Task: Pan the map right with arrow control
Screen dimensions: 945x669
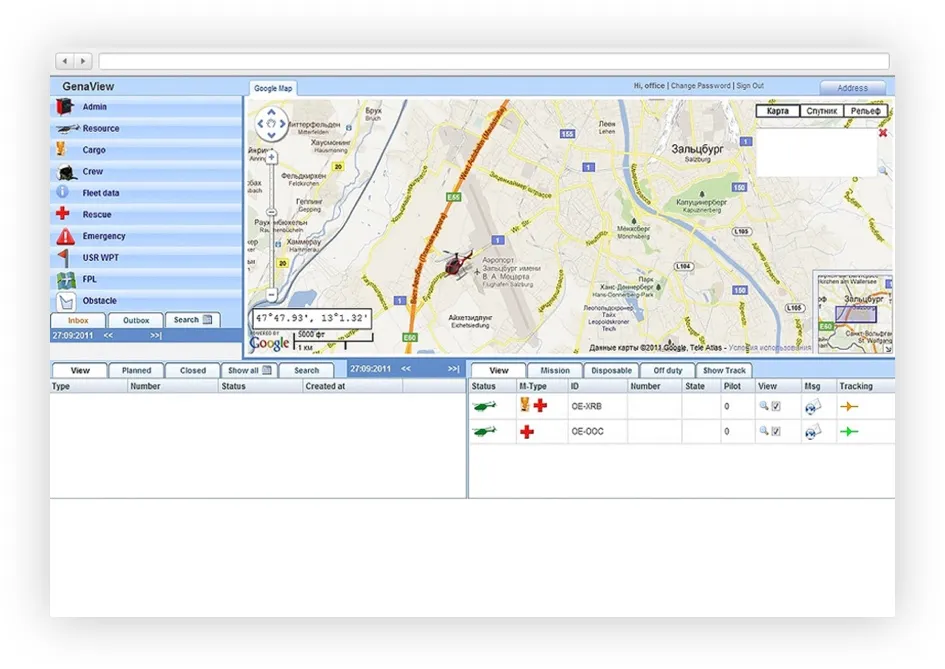Action: pyautogui.click(x=282, y=124)
